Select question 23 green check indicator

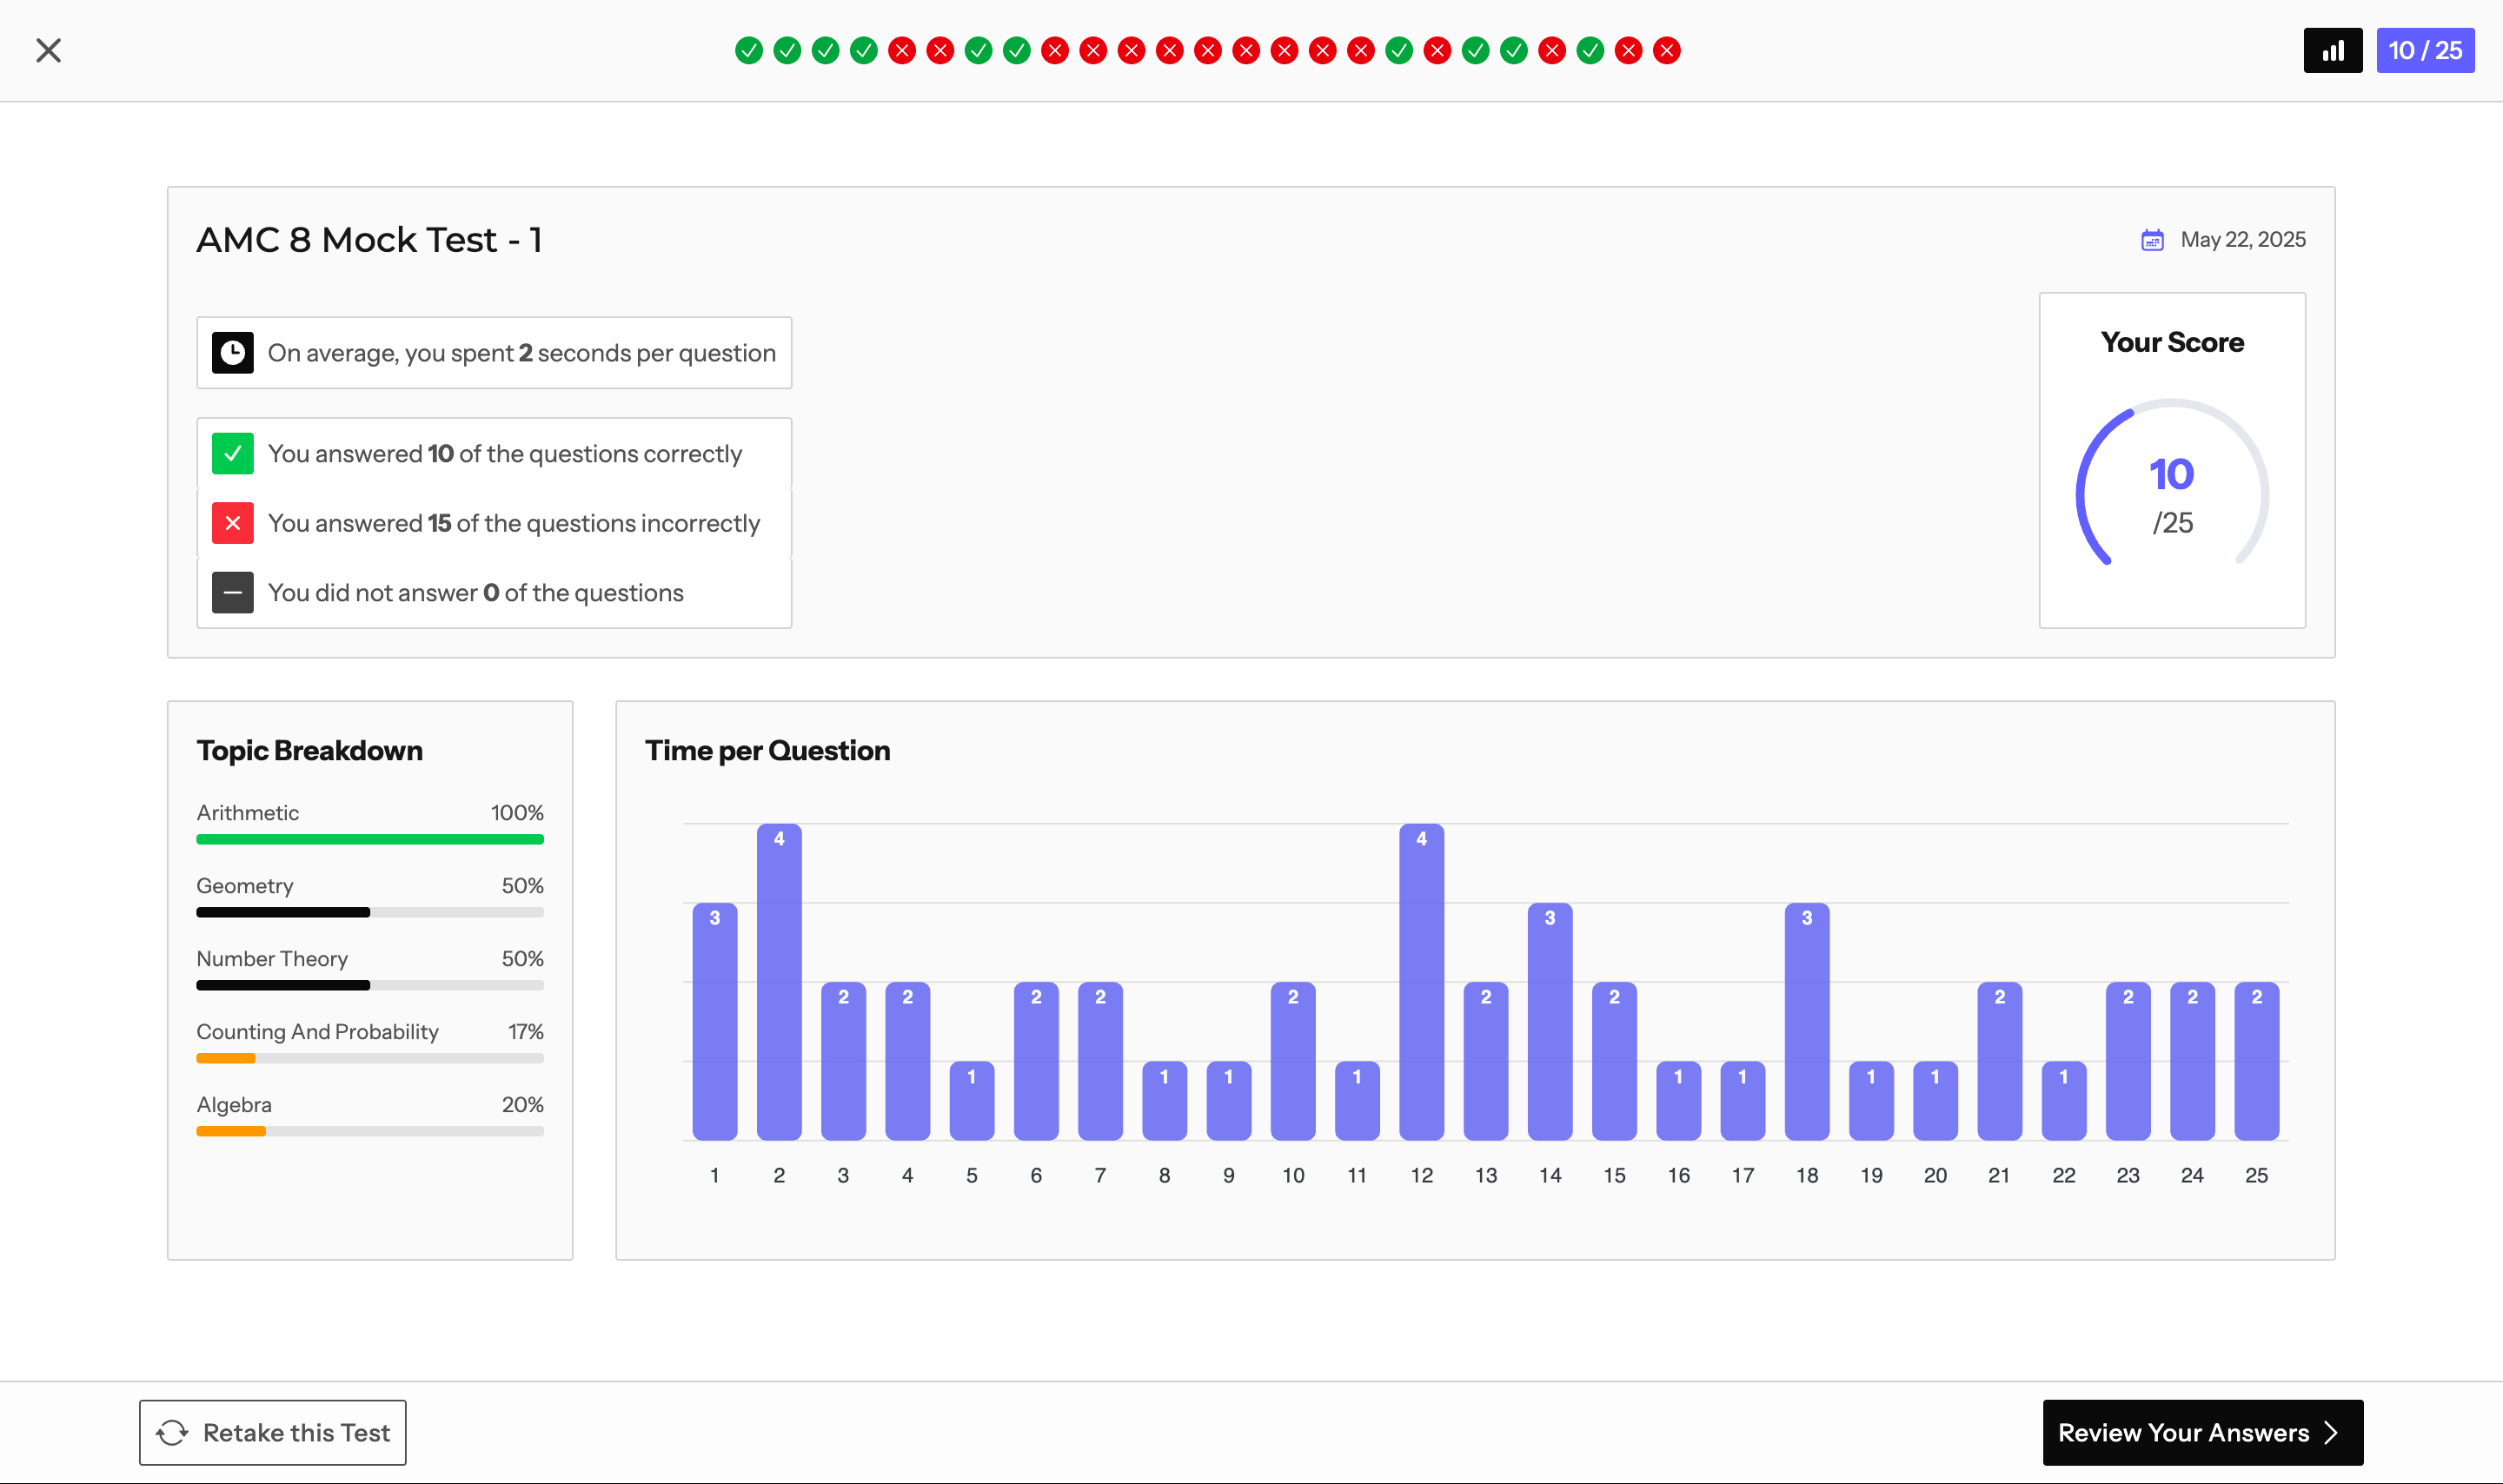1590,50
